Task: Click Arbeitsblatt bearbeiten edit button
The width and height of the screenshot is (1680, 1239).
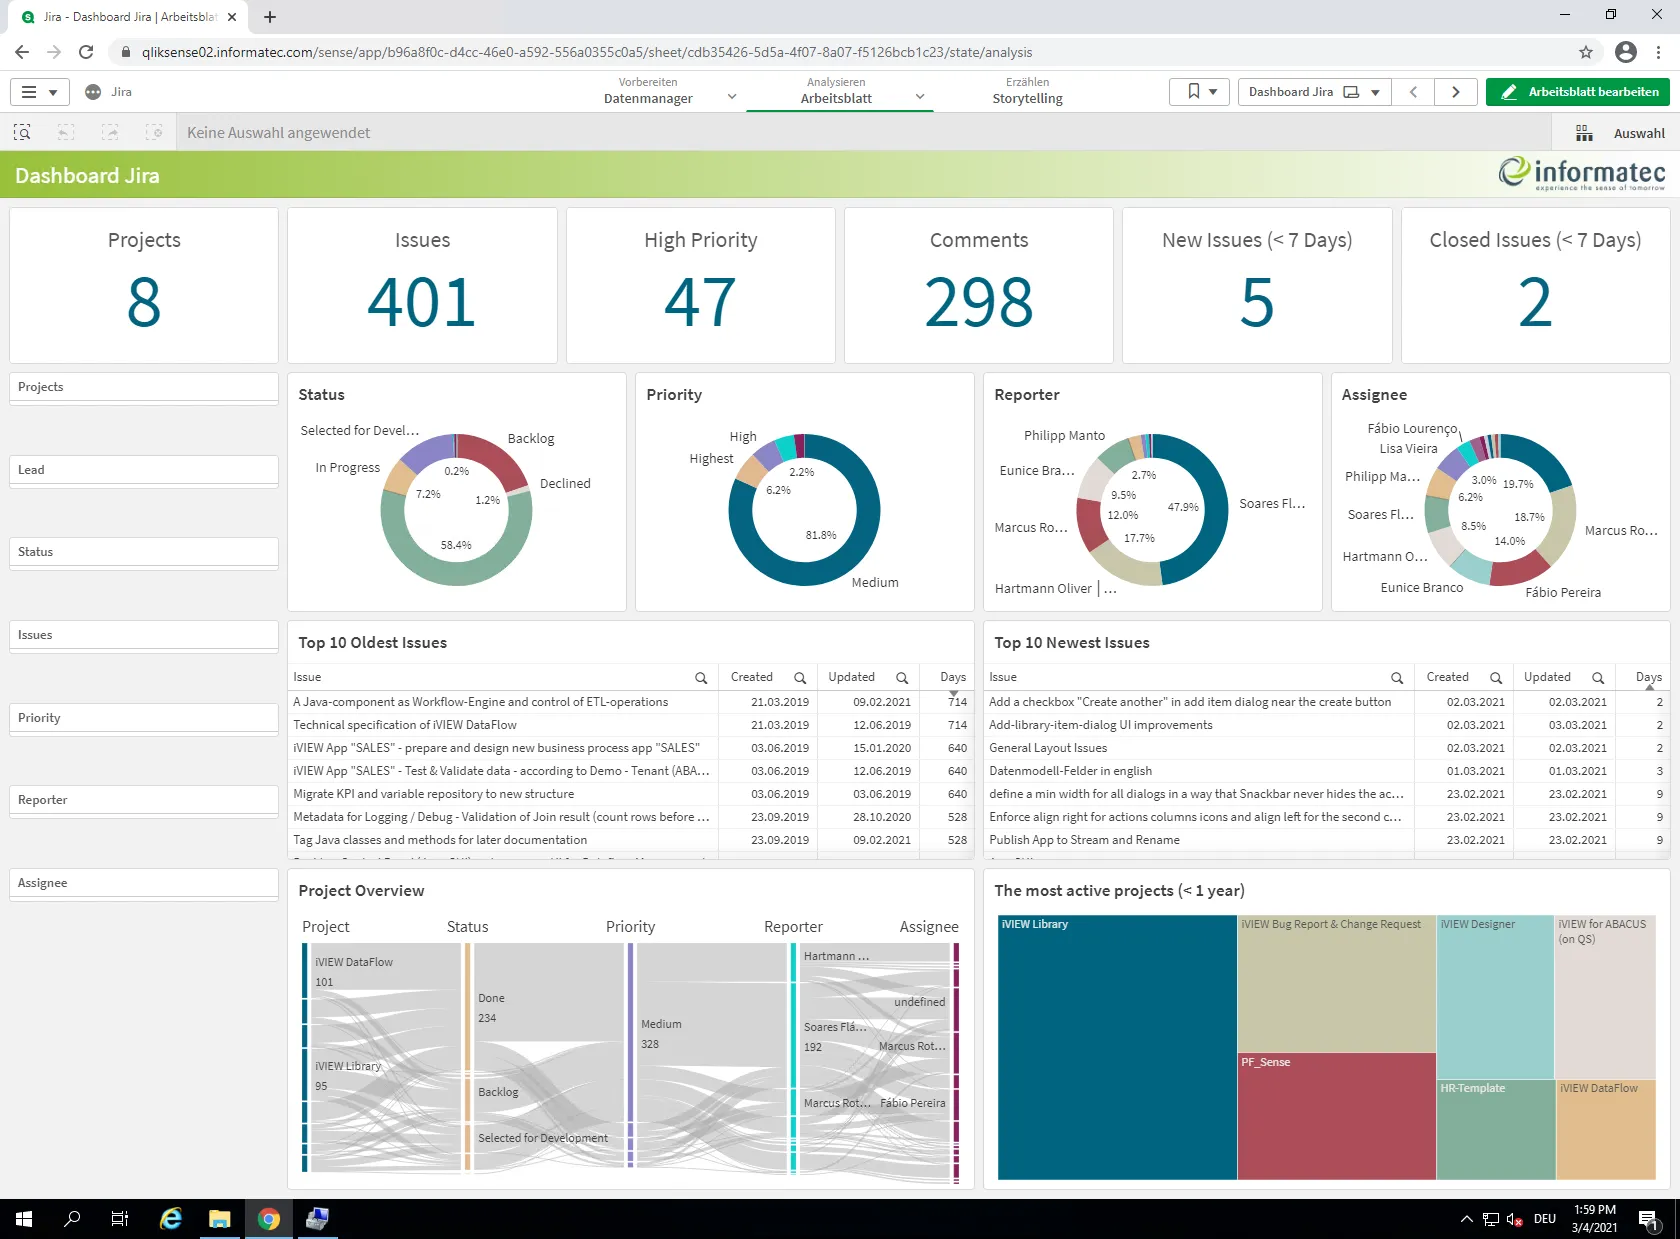Action: click(1578, 92)
